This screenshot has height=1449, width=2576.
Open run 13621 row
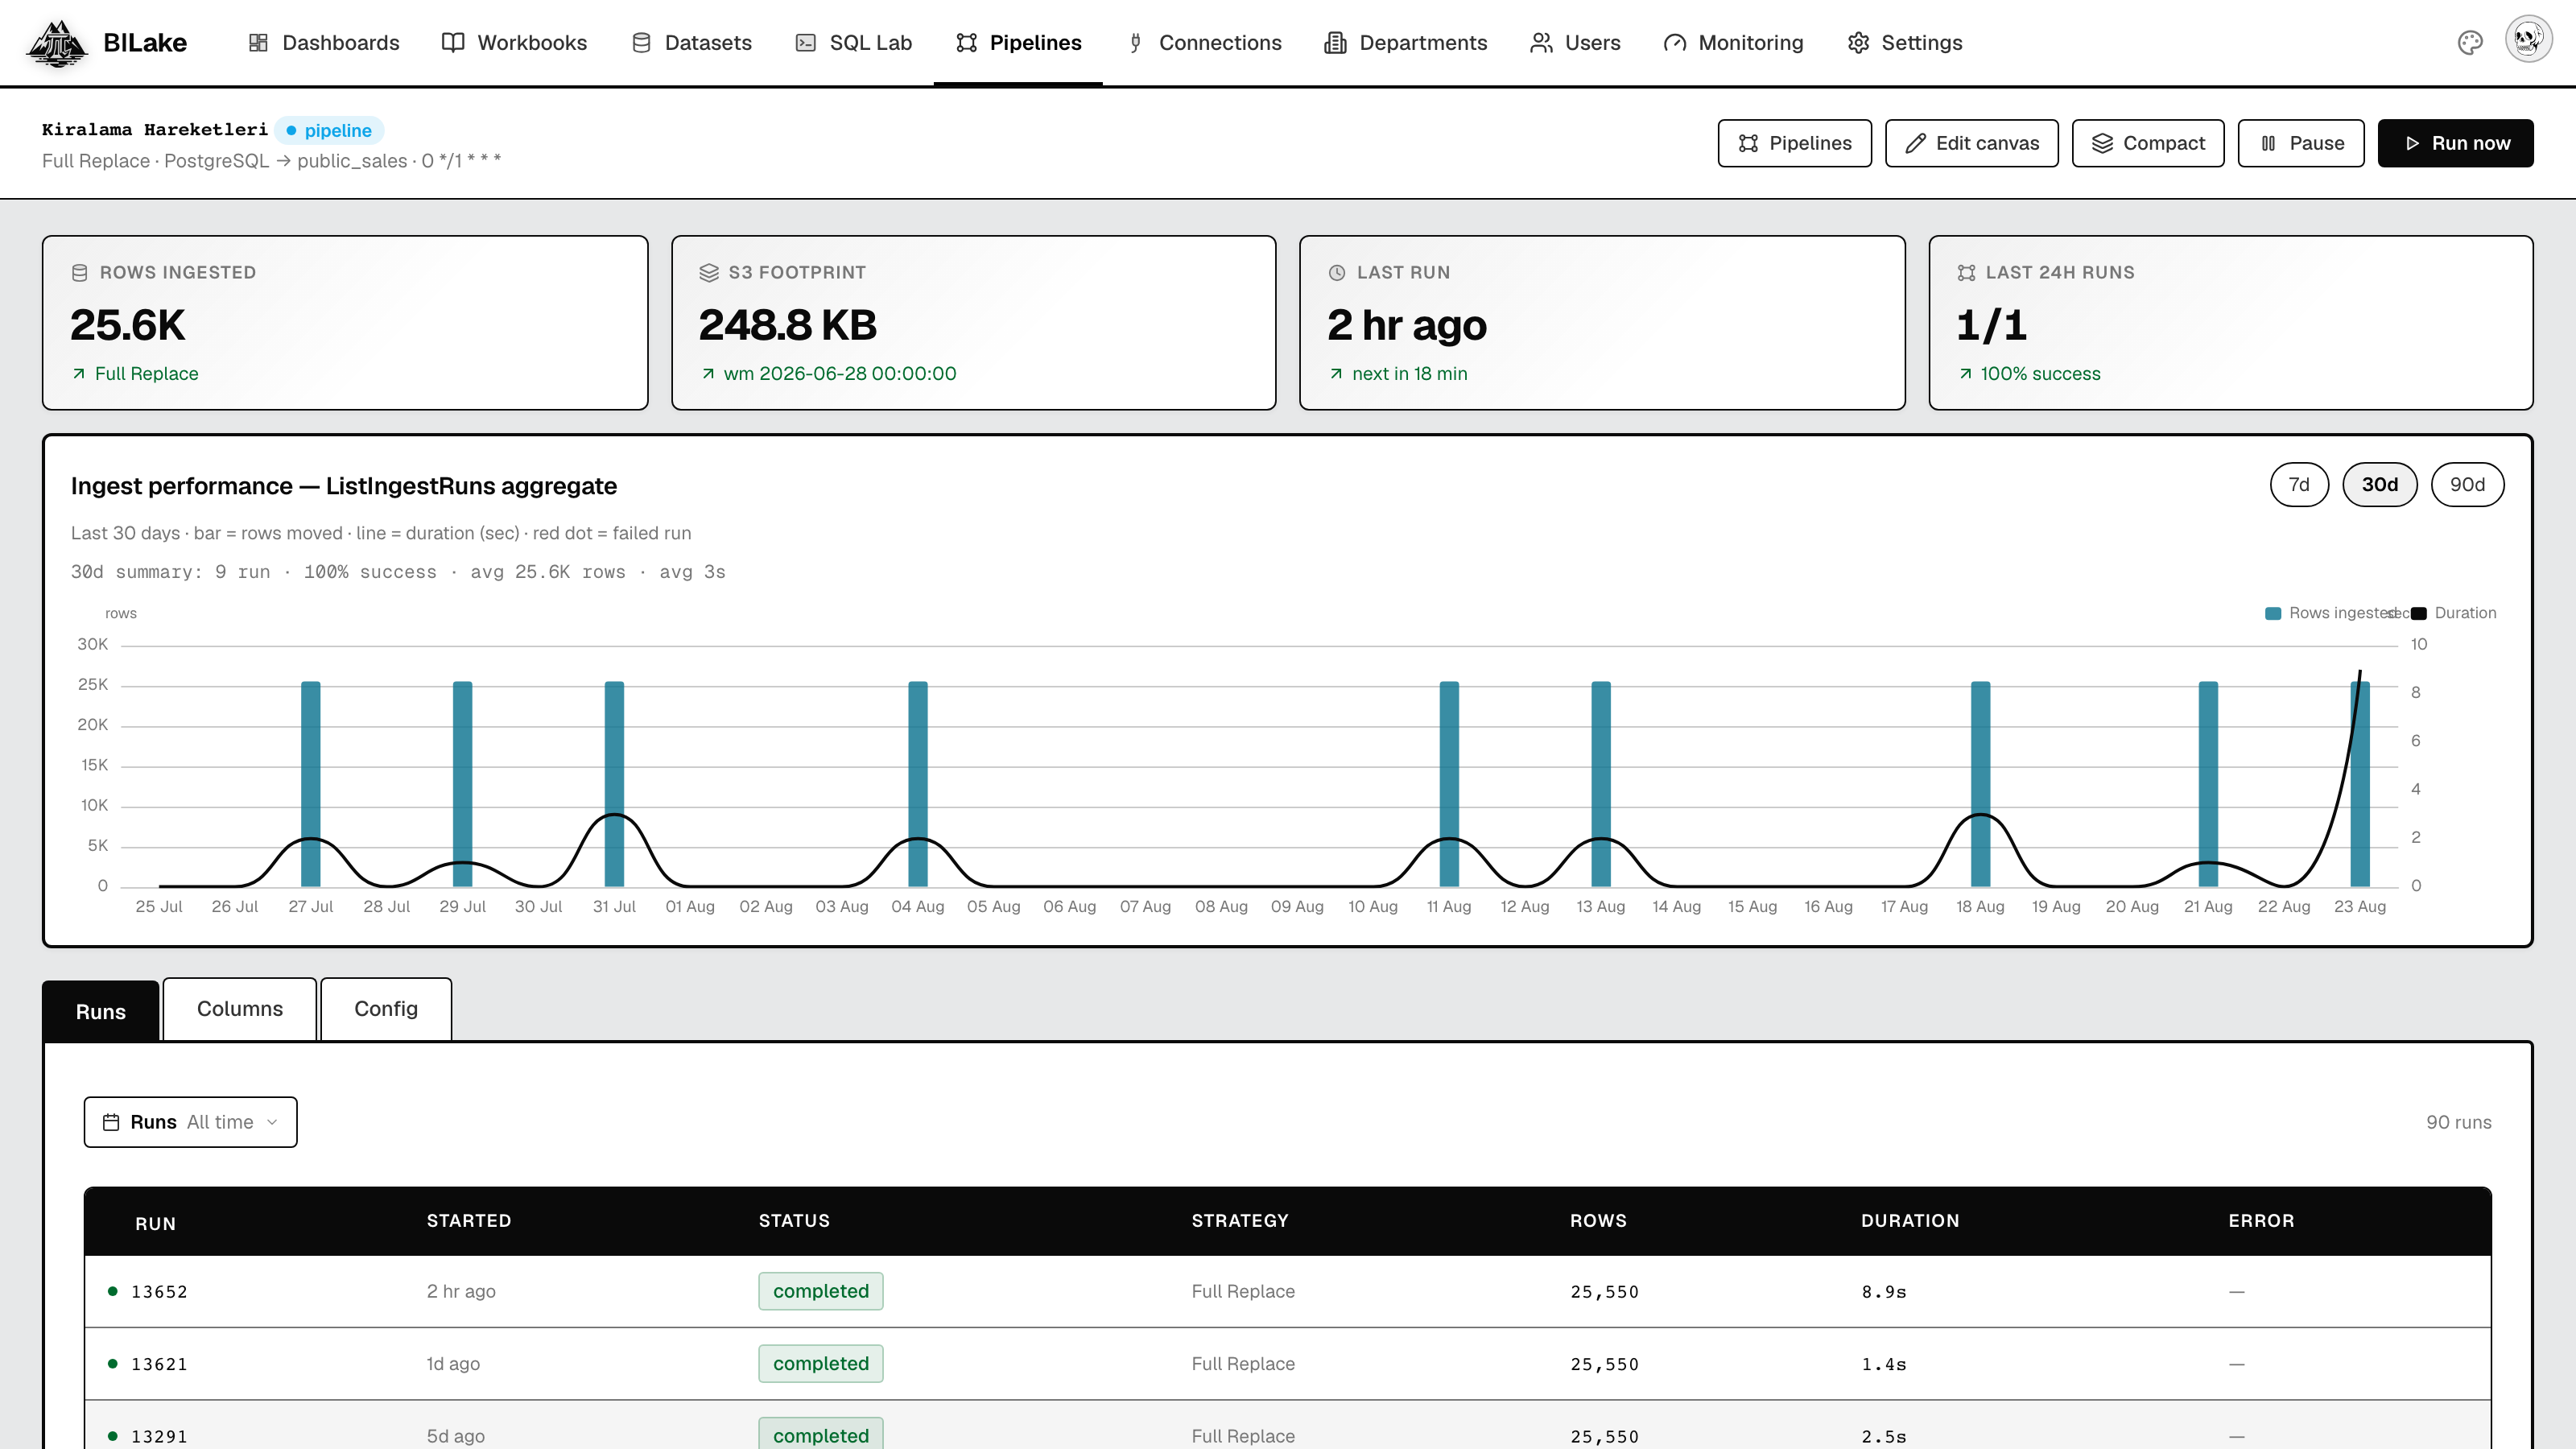(1287, 1364)
